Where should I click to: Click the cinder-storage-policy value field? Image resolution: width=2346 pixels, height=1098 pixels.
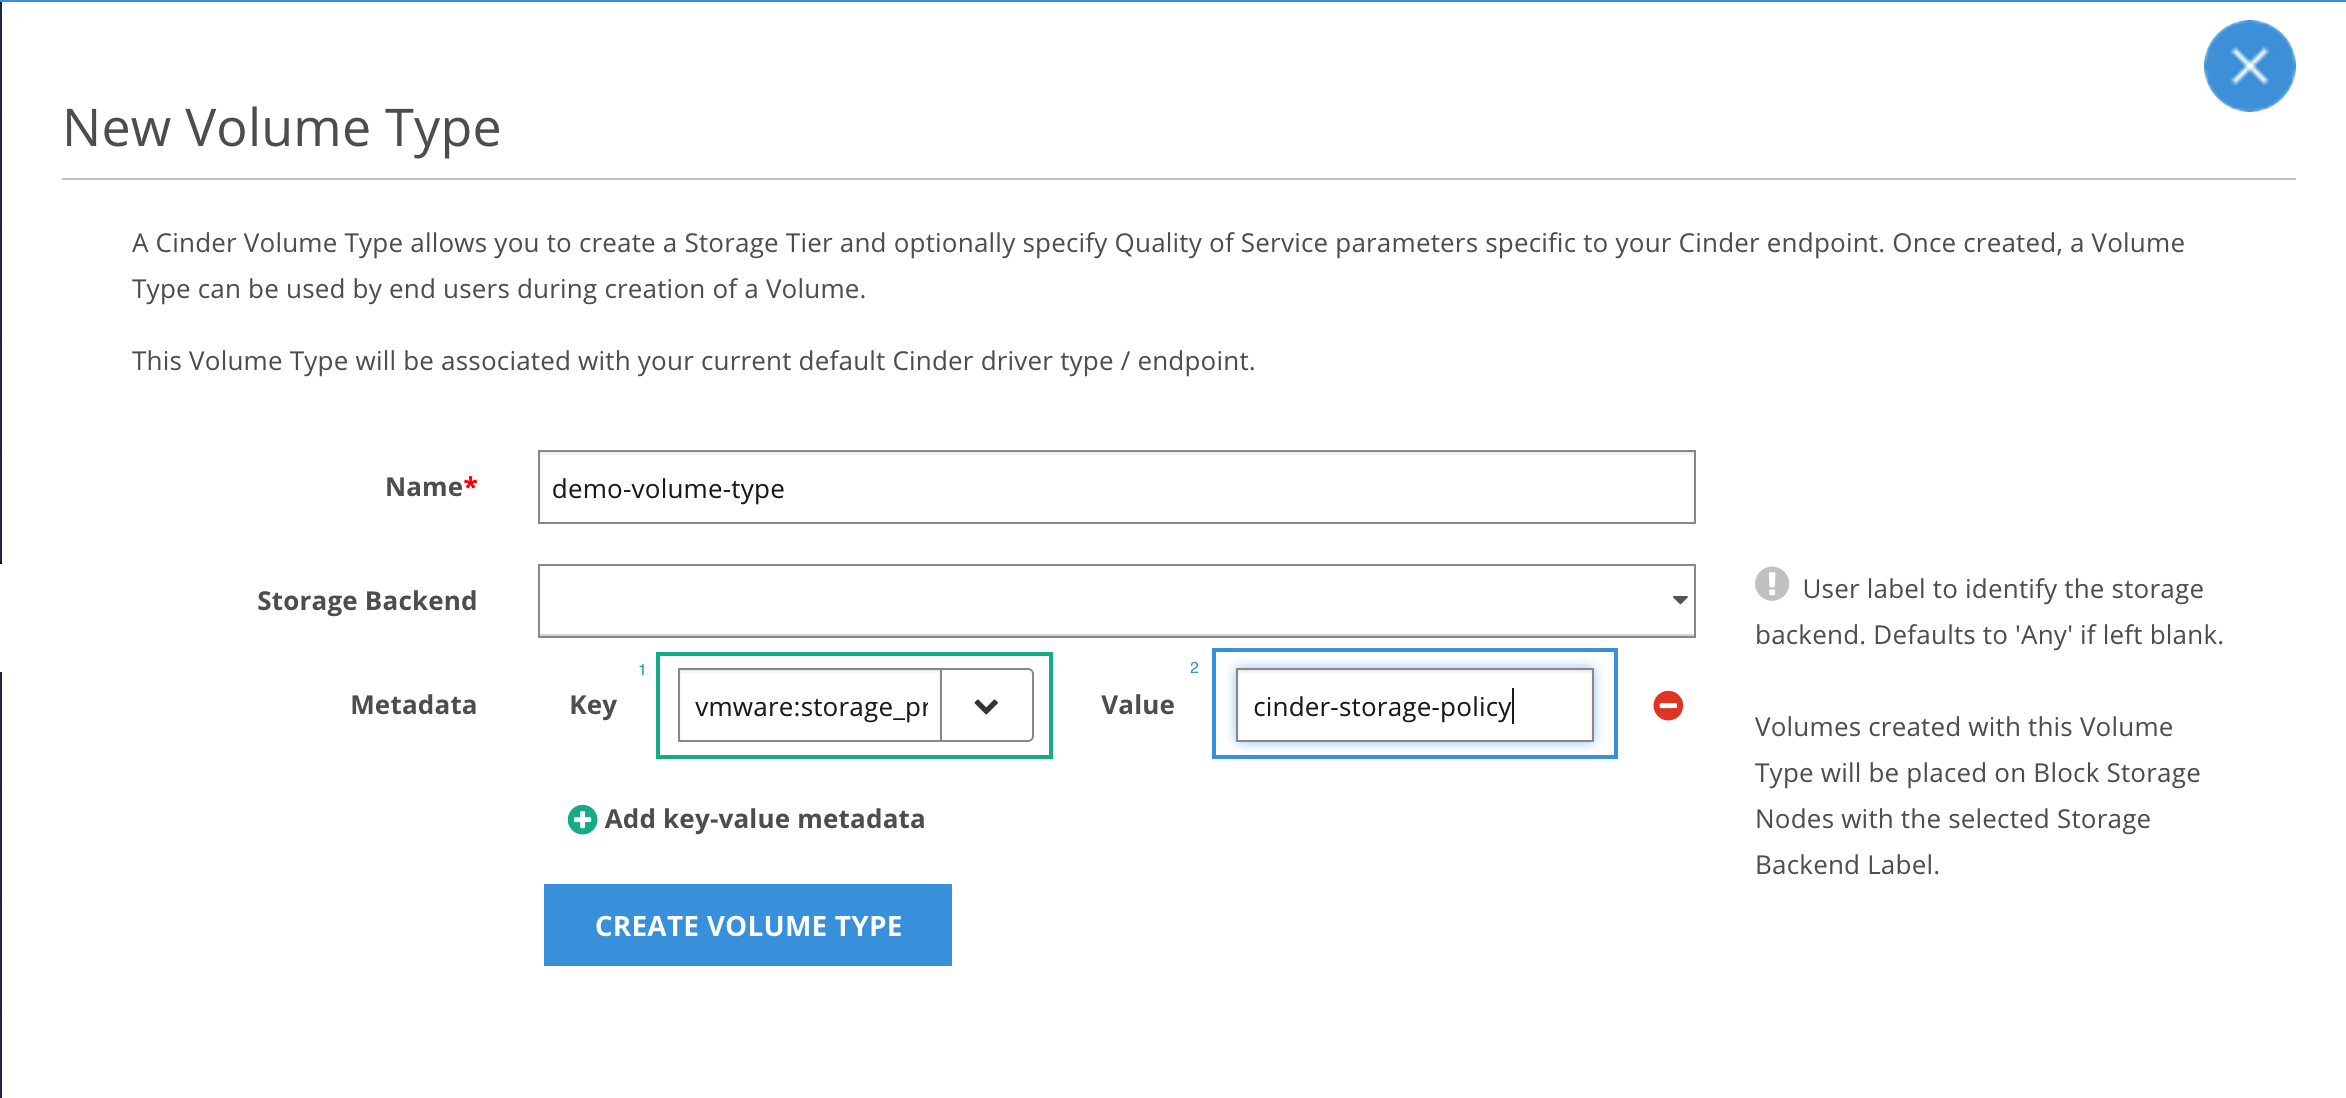(1412, 706)
